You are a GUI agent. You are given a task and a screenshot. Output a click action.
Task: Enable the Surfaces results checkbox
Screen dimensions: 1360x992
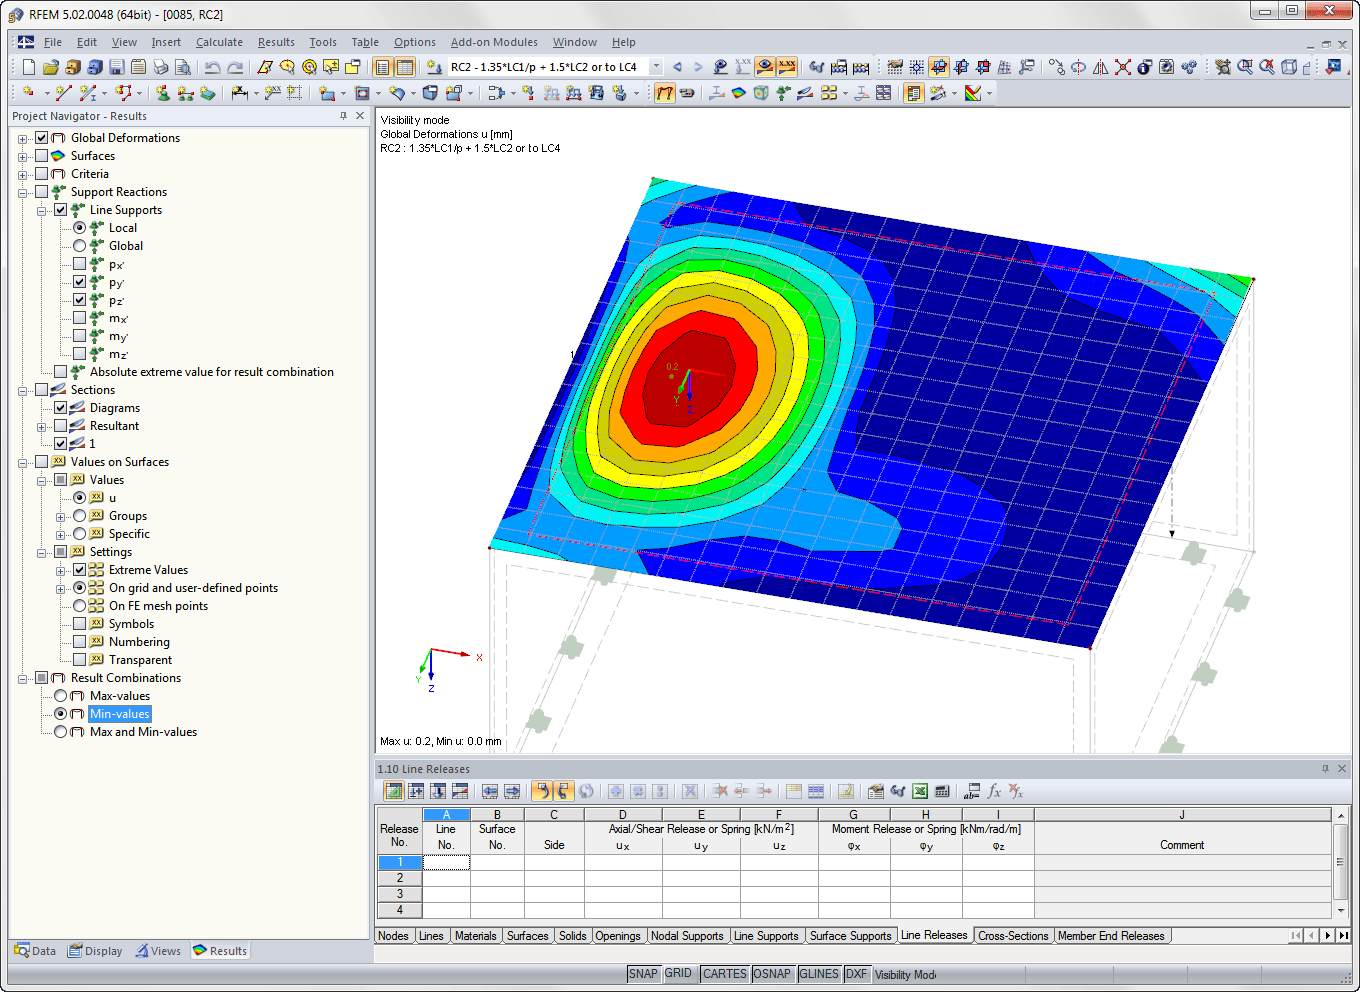pyautogui.click(x=41, y=156)
